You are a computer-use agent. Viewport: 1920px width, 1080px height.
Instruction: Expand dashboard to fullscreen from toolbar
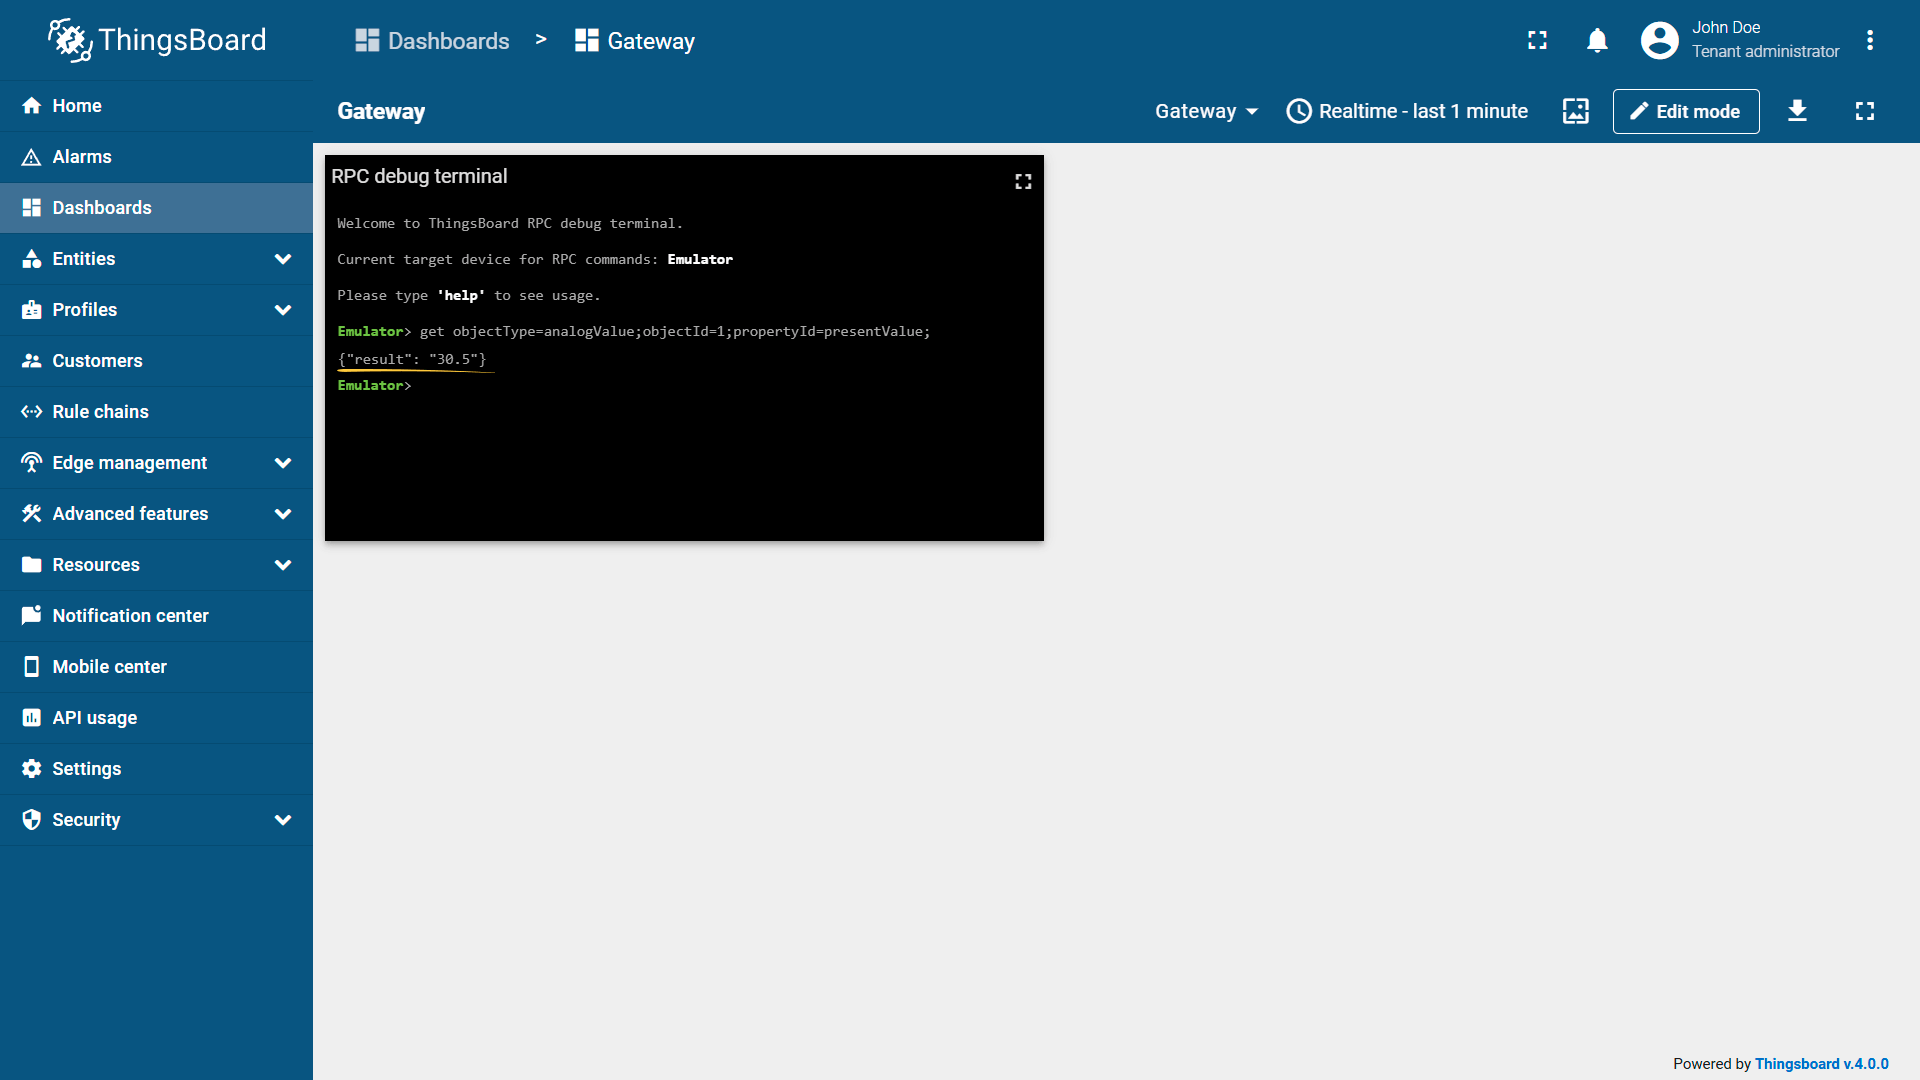click(1864, 111)
